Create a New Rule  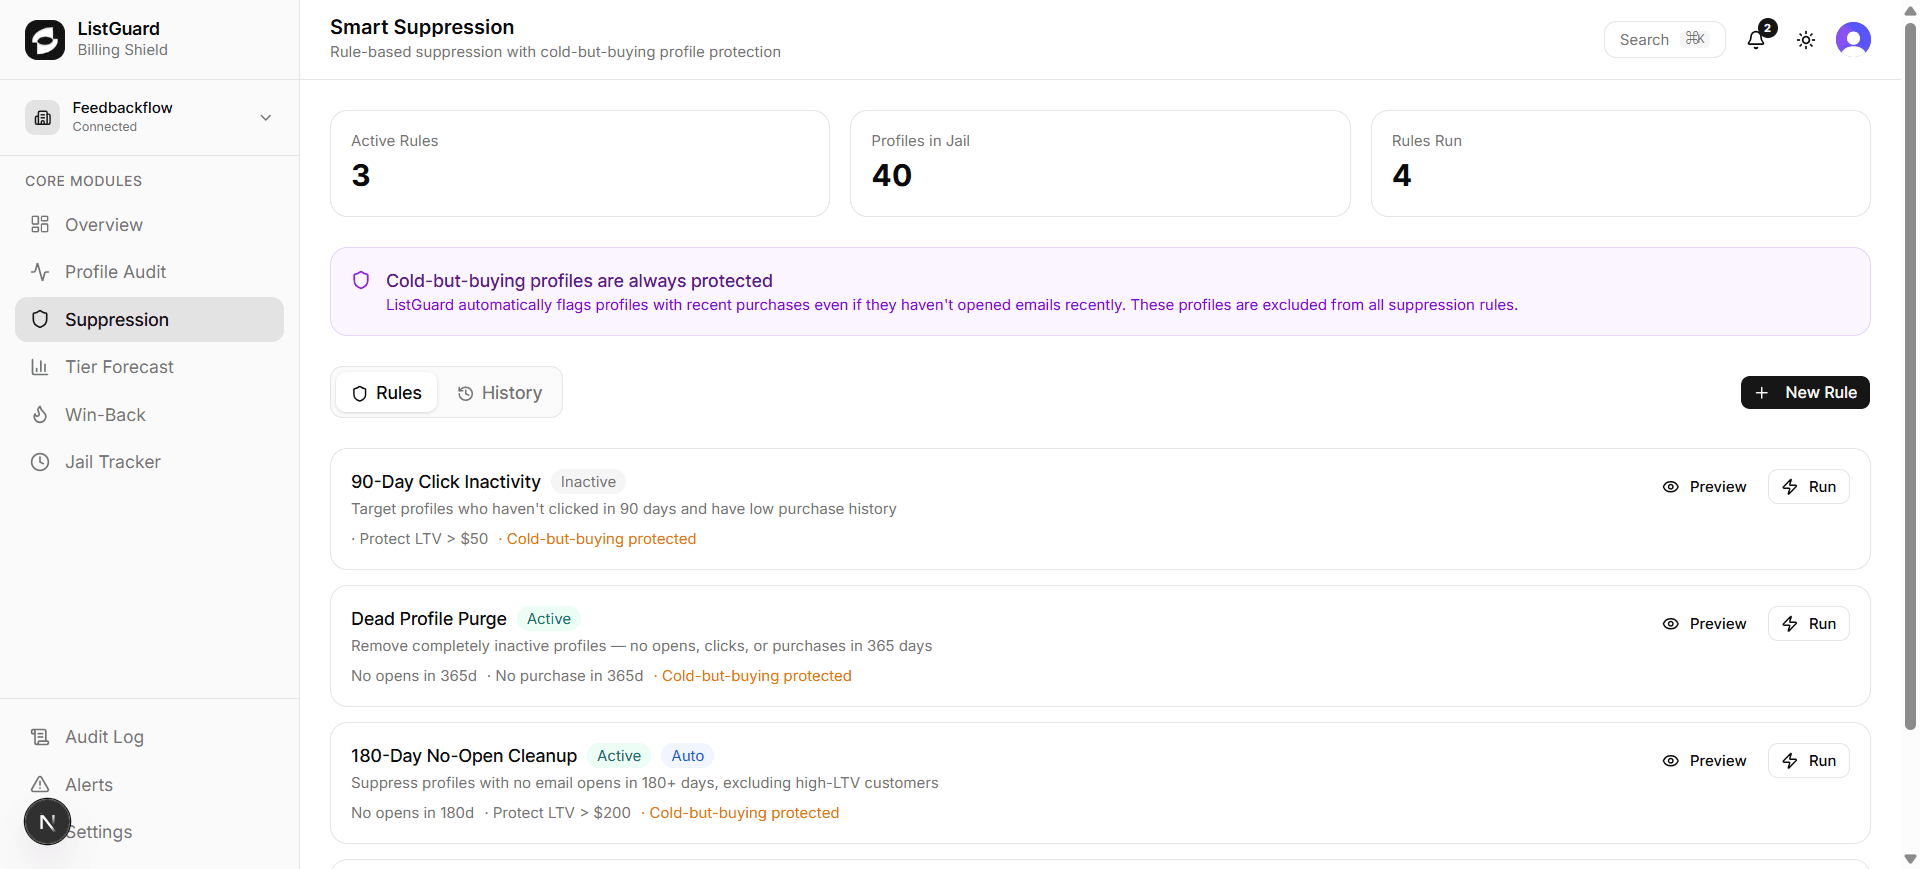click(1805, 393)
